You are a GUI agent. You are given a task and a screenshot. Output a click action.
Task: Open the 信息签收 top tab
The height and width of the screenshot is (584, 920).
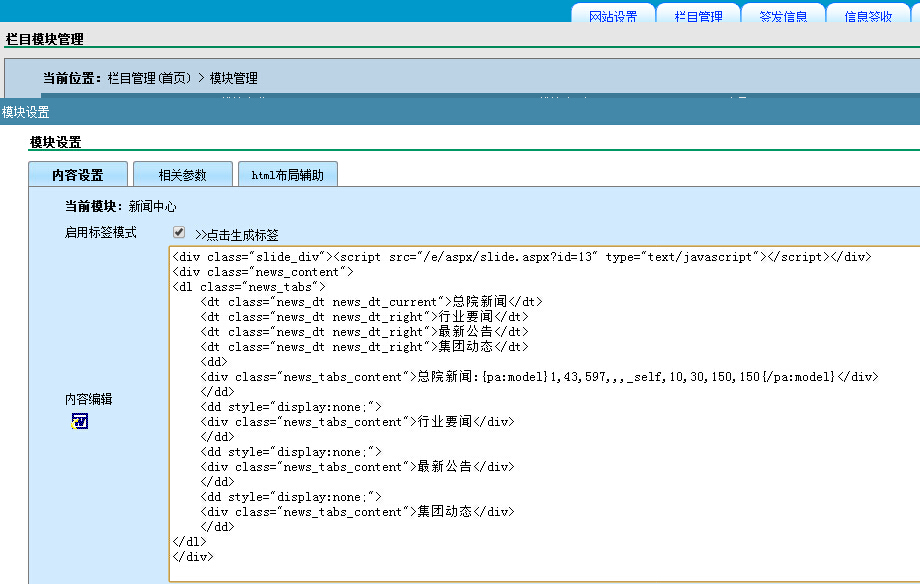(868, 16)
